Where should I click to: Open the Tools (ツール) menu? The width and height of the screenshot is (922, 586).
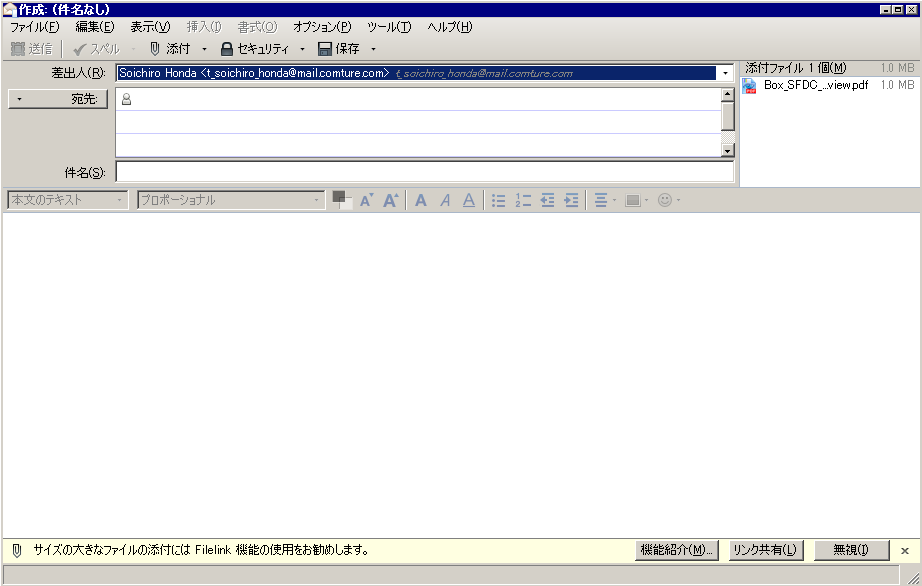tap(389, 27)
